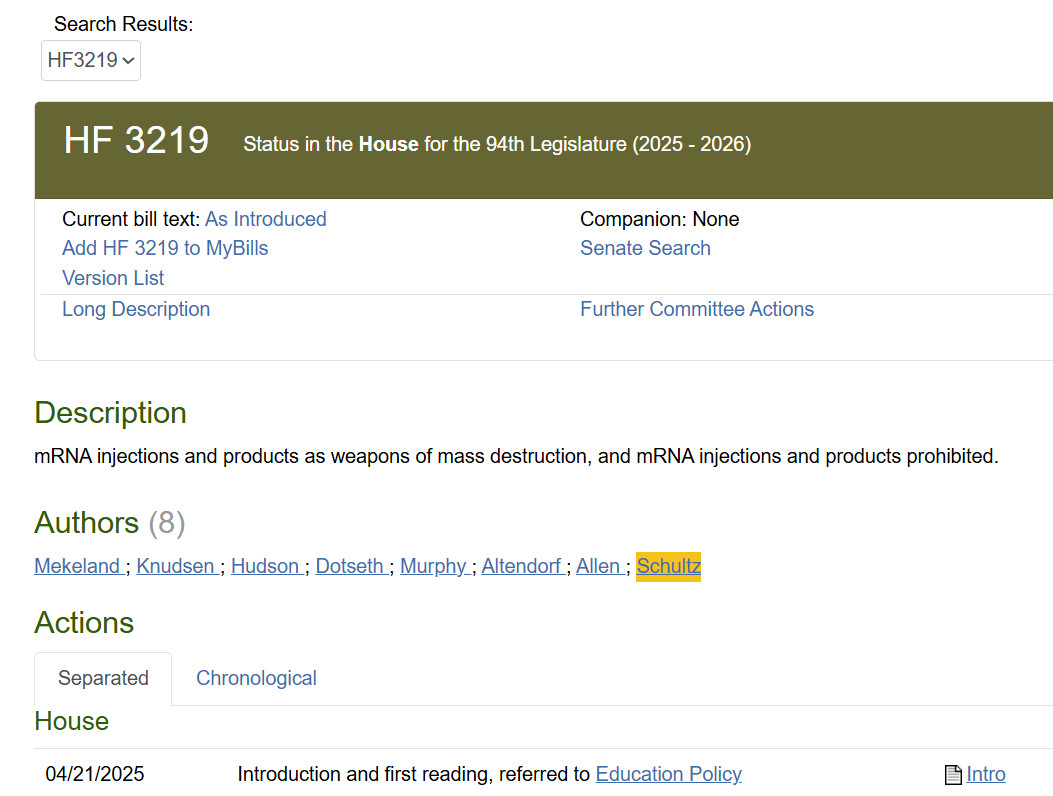Image resolution: width=1053 pixels, height=796 pixels.
Task: Click the mRNA injections description text
Action: coord(516,456)
